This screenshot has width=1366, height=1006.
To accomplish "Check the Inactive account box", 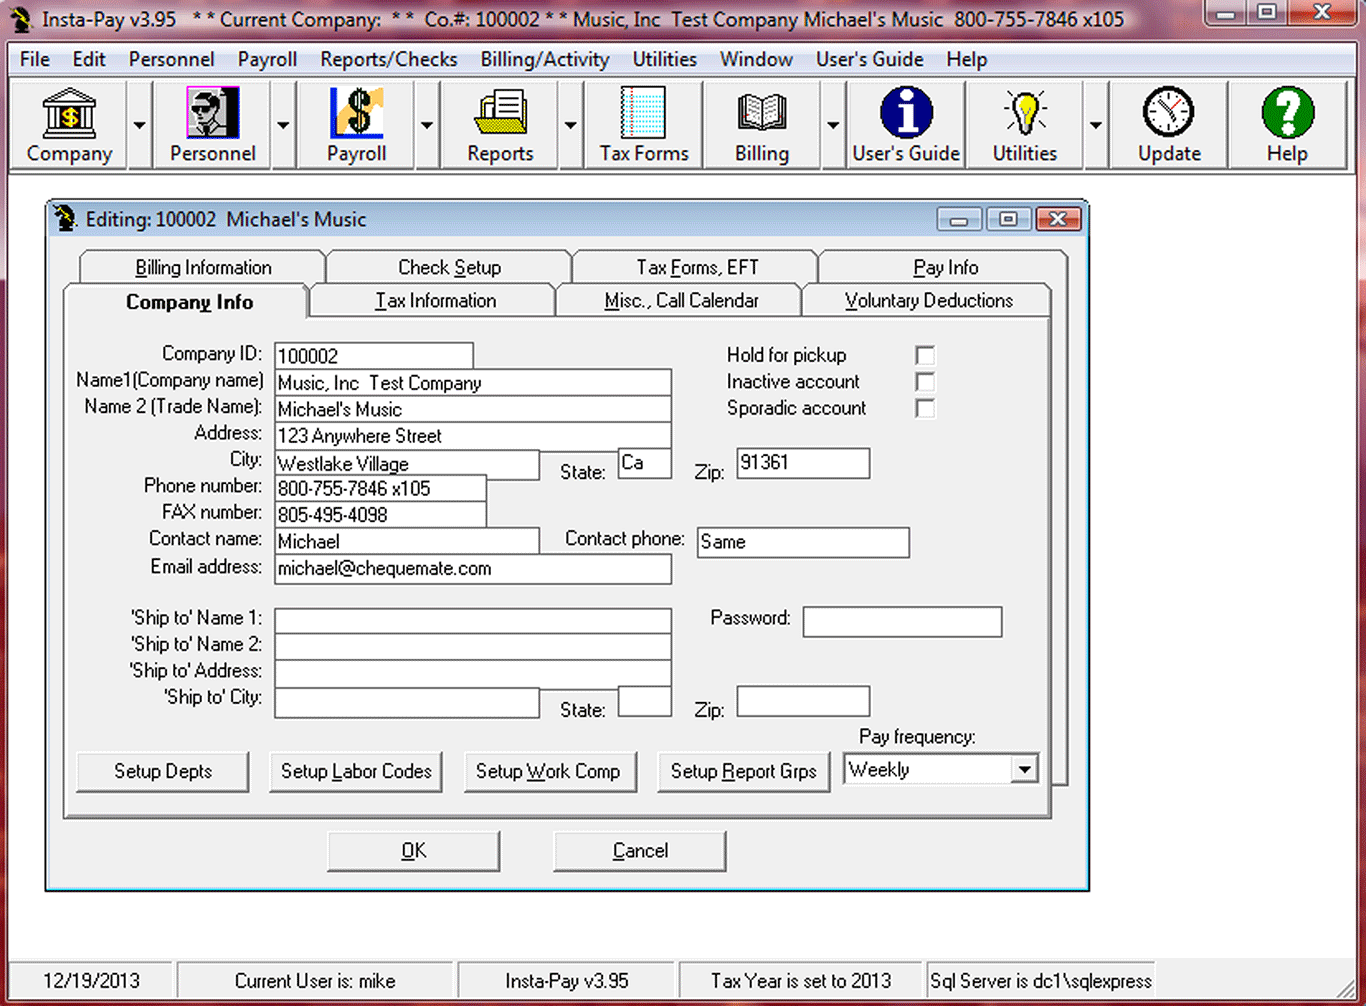I will click(x=925, y=382).
